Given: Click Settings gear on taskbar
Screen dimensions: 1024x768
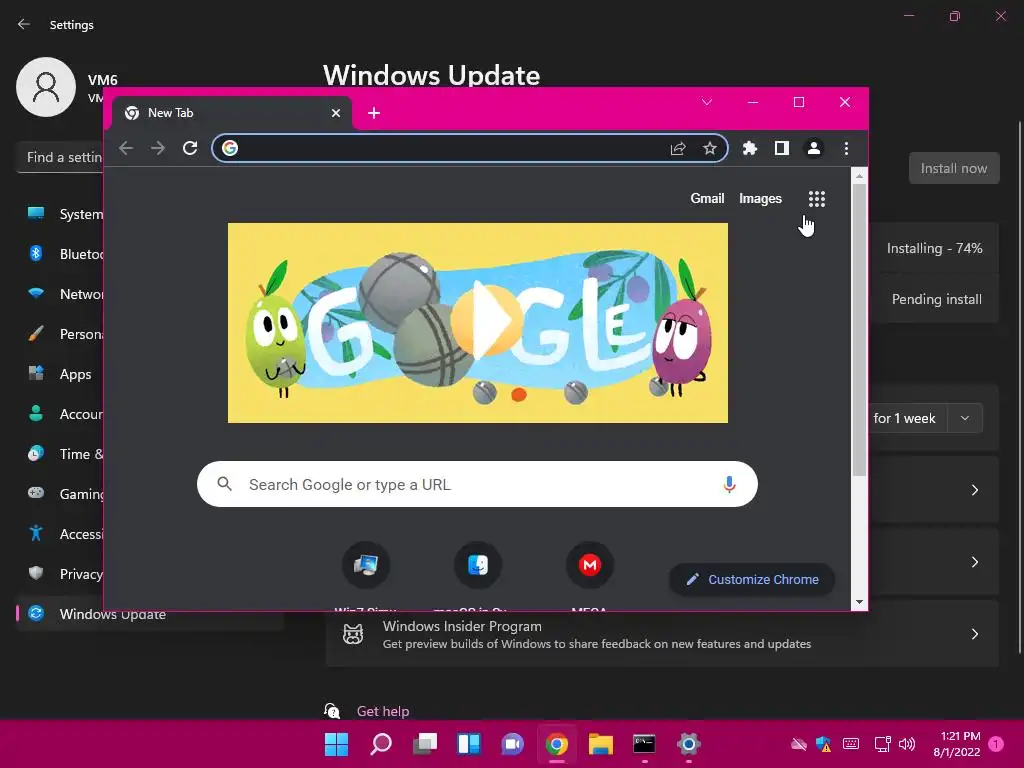Looking at the screenshot, I should [688, 744].
